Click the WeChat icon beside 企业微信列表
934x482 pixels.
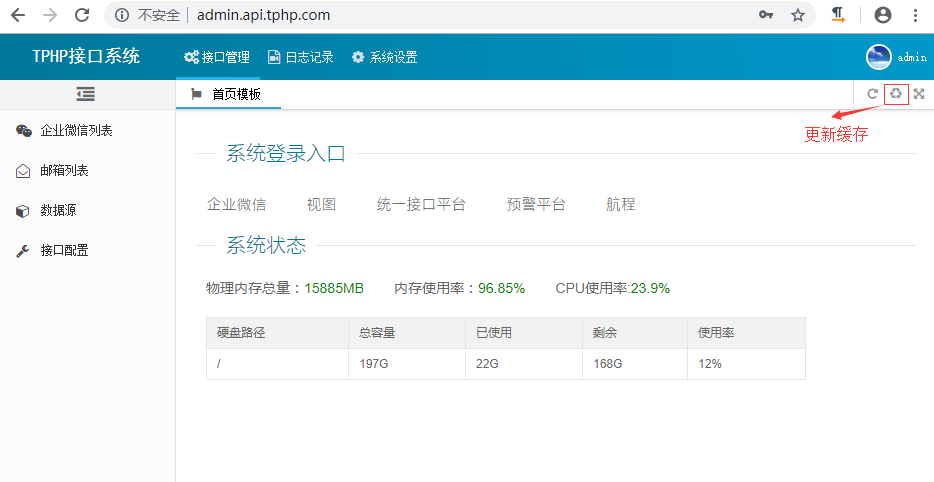[x=24, y=131]
